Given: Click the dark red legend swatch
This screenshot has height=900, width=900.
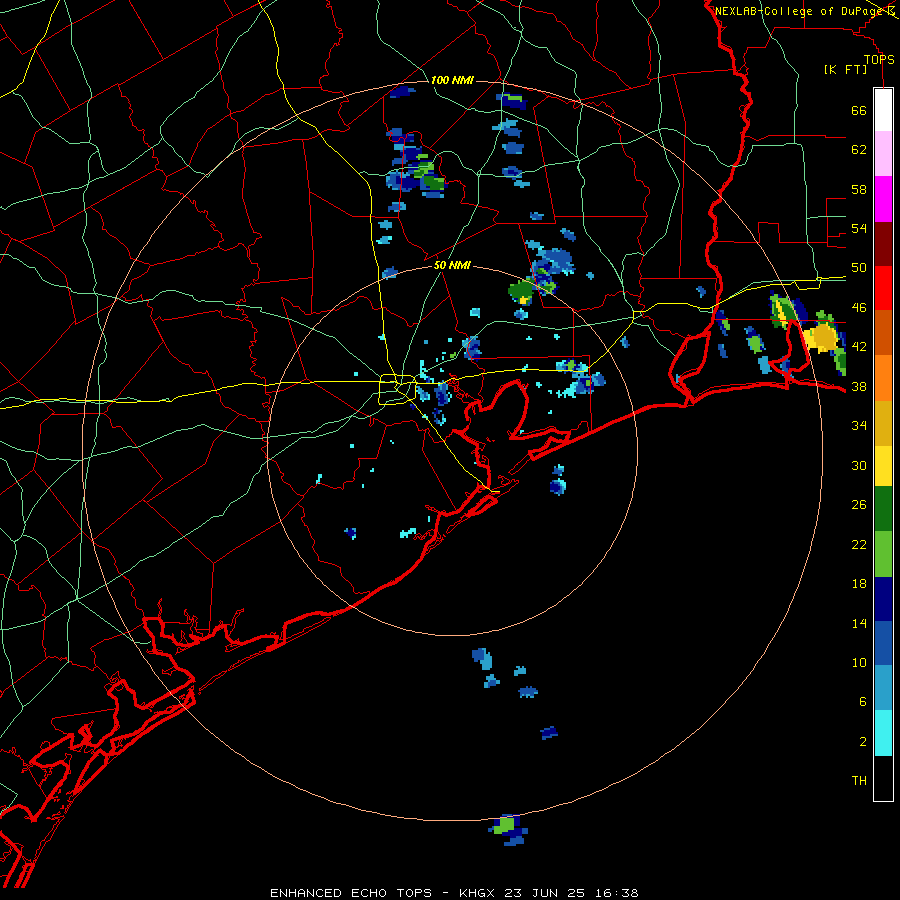Looking at the screenshot, I should pyautogui.click(x=883, y=244).
